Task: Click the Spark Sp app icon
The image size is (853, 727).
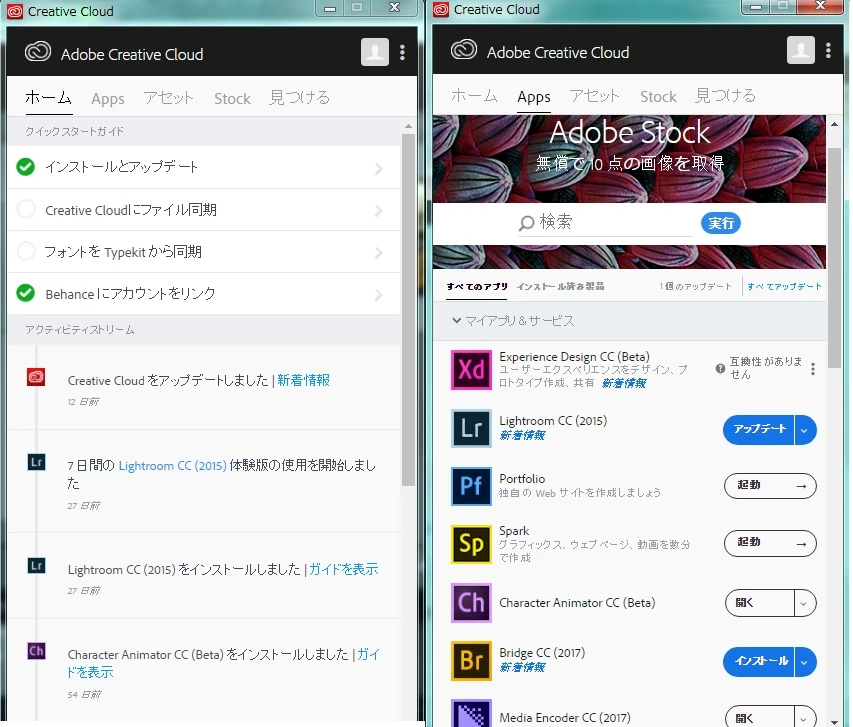Action: tap(471, 544)
